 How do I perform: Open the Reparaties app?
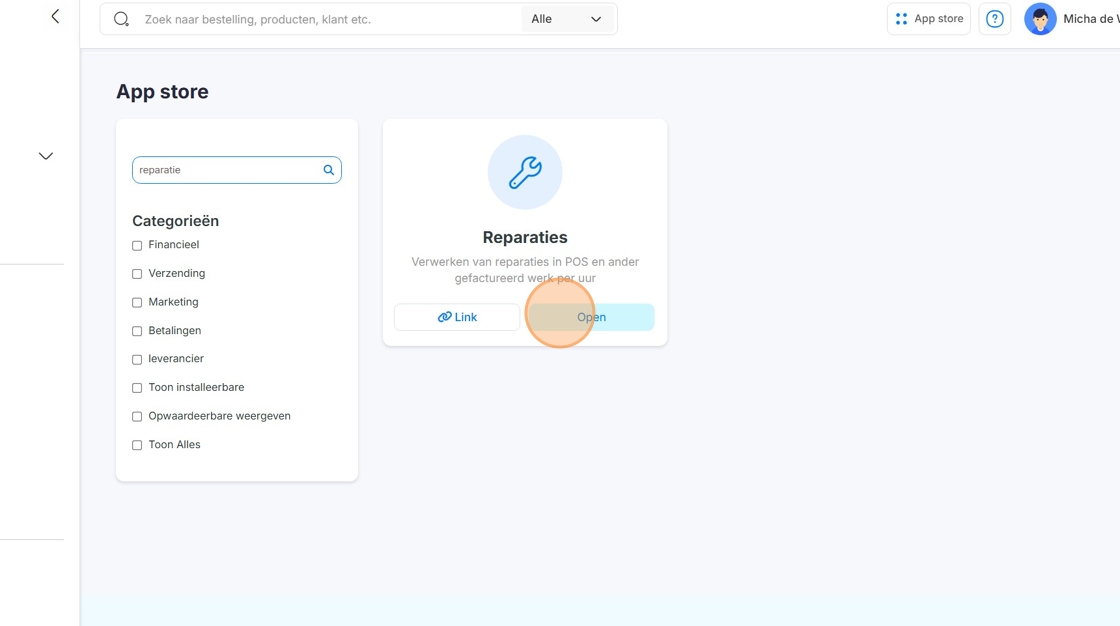point(591,317)
